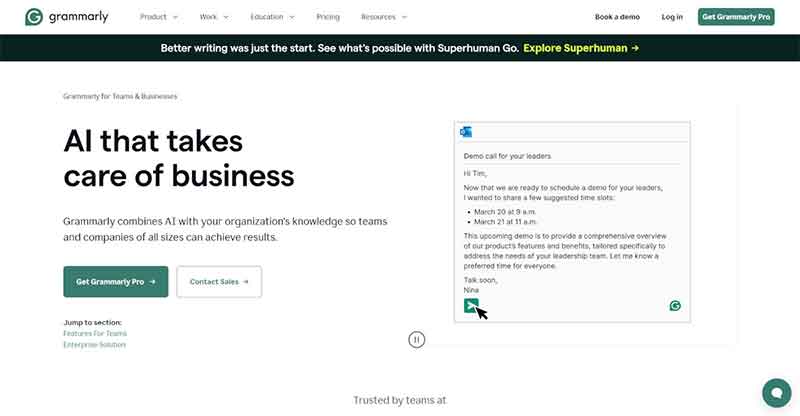Expand the Work dropdown menu
This screenshot has width=800, height=416.
tap(214, 17)
